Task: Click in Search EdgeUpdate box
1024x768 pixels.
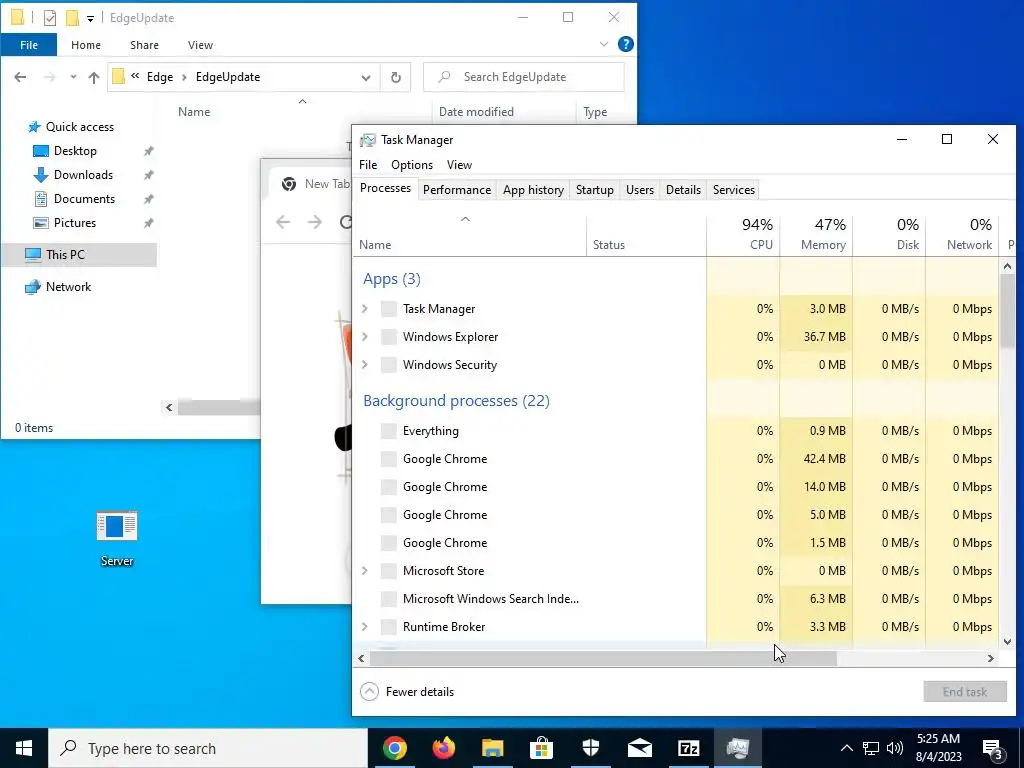Action: coord(524,77)
